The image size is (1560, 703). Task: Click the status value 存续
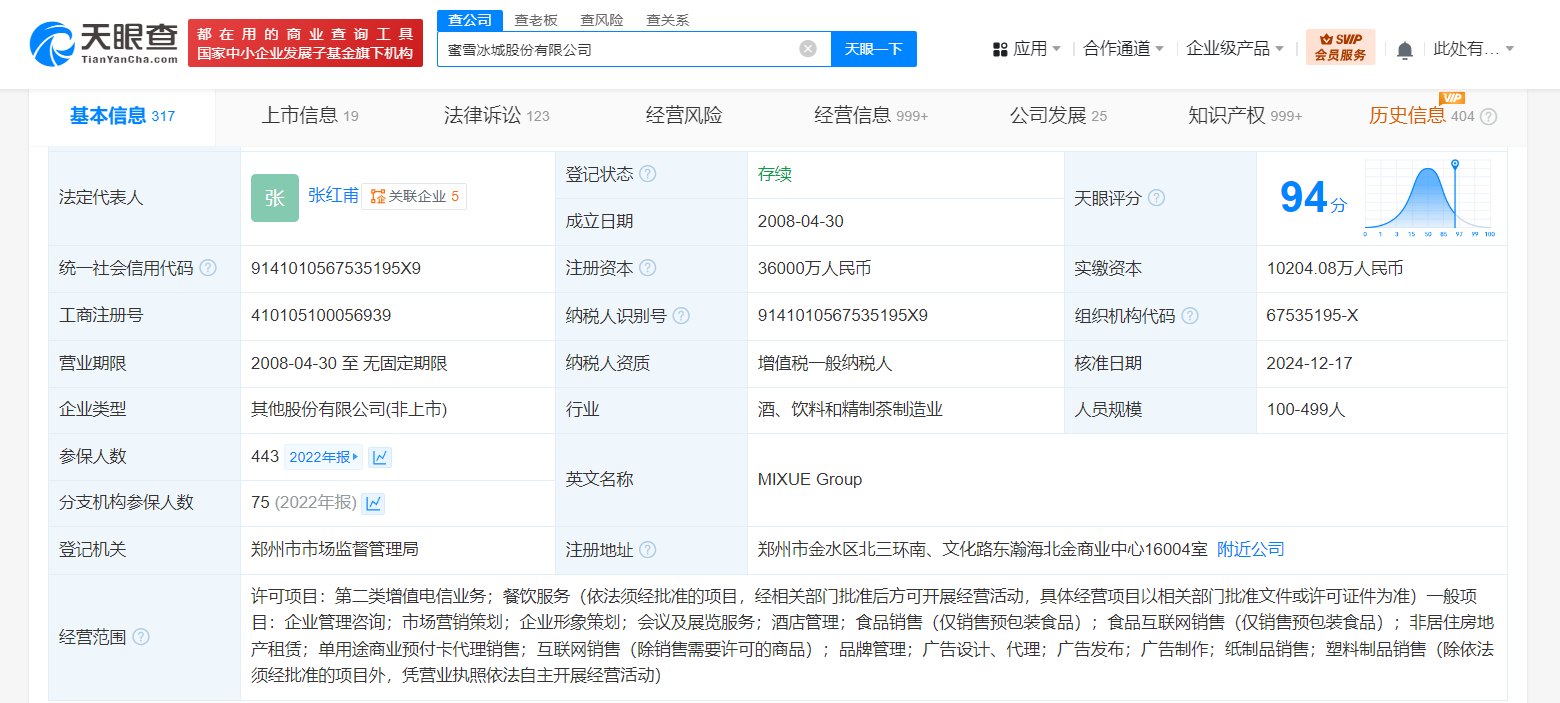775,174
